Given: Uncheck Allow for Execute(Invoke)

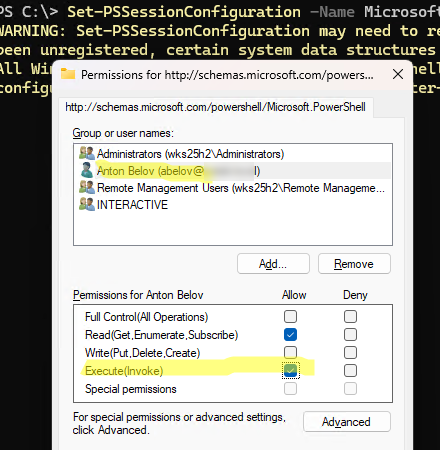Looking at the screenshot, I should [290, 370].
